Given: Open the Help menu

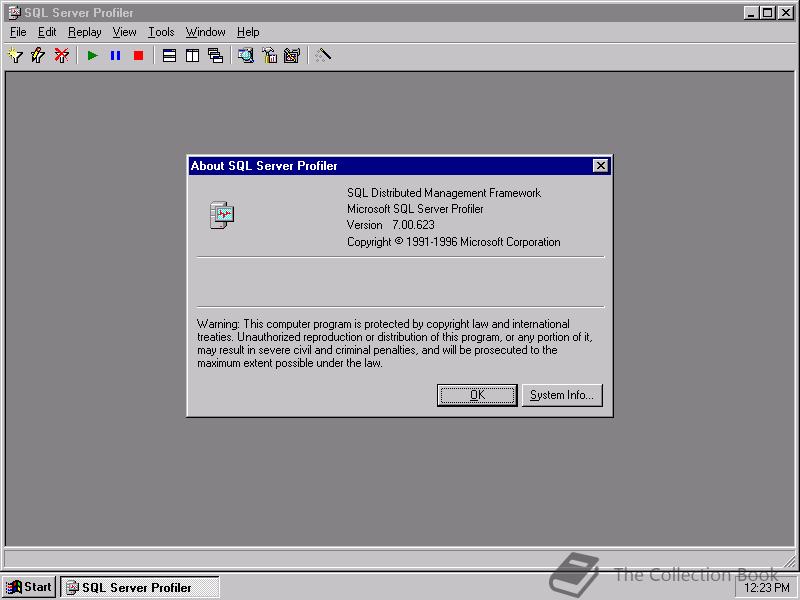Looking at the screenshot, I should 248,32.
